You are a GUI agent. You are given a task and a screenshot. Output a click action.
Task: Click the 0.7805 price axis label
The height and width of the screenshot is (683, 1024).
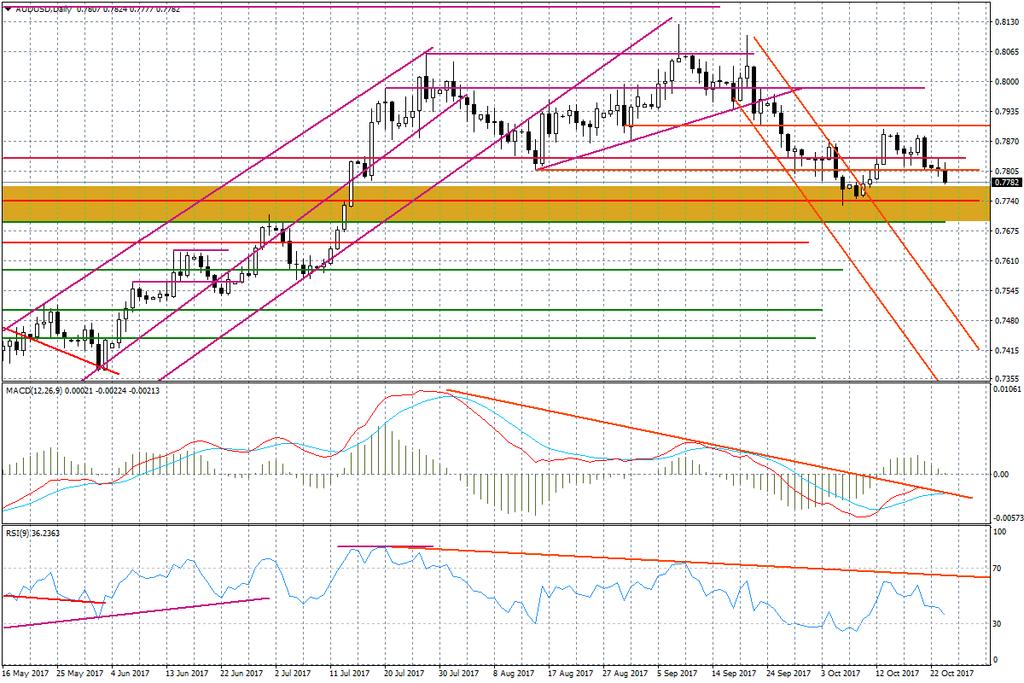coord(1006,172)
